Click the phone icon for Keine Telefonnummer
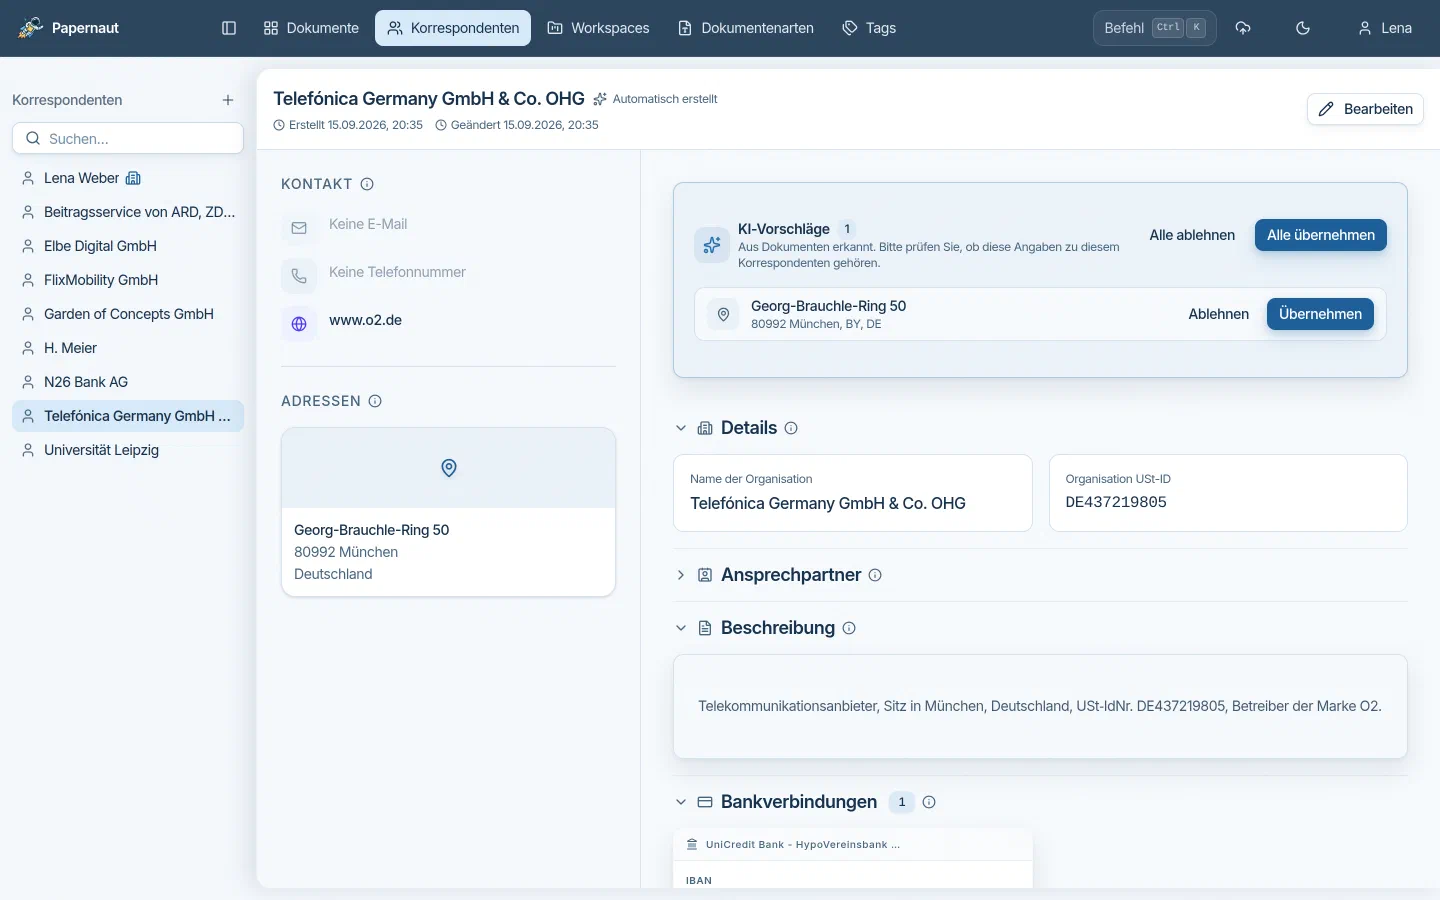Screen dimensions: 1440x900 pyautogui.click(x=299, y=276)
